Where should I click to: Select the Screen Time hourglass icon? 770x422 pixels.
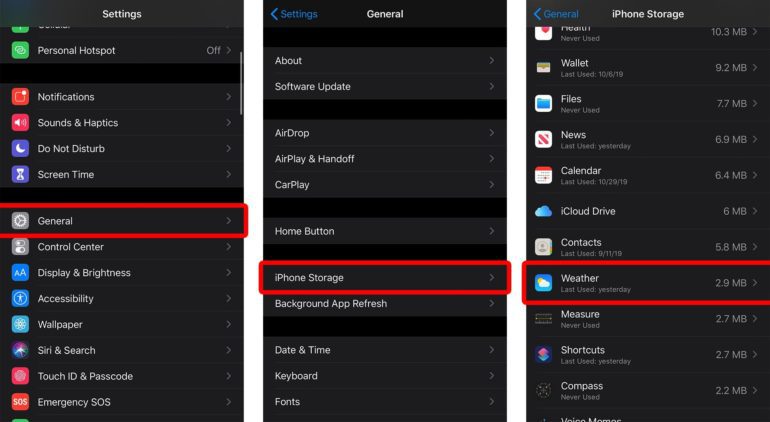point(20,175)
